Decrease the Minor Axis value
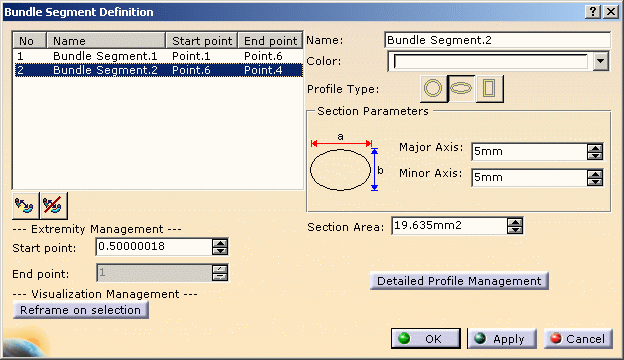The width and height of the screenshot is (624, 360). [595, 181]
